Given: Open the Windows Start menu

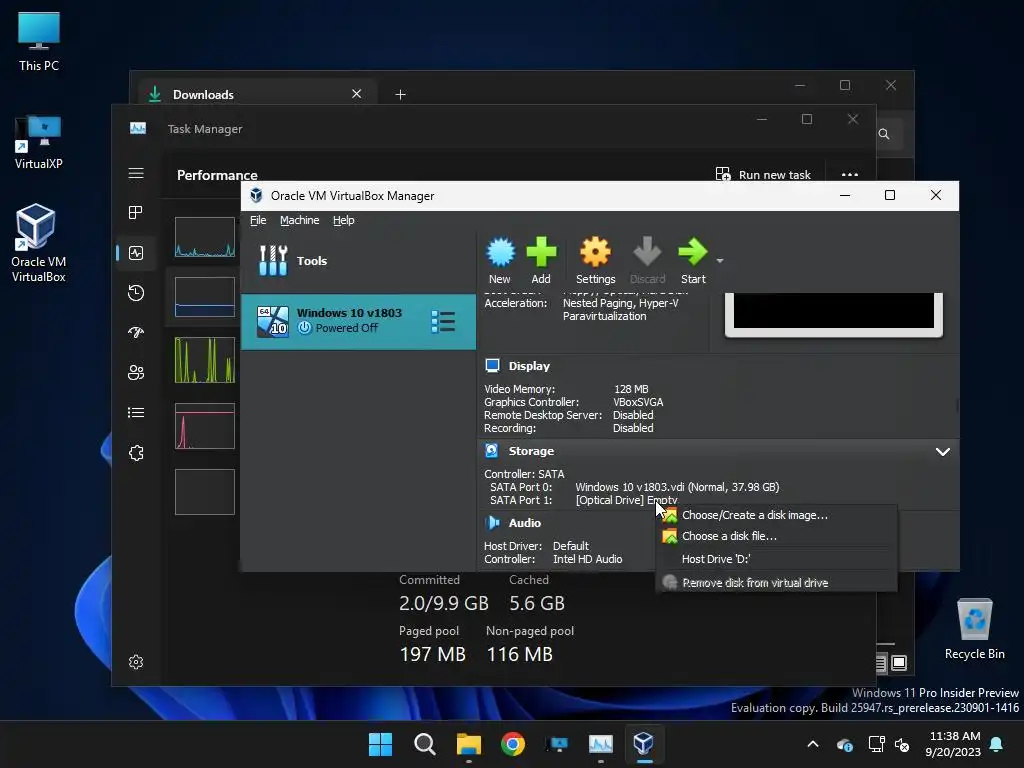Looking at the screenshot, I should click(x=380, y=744).
